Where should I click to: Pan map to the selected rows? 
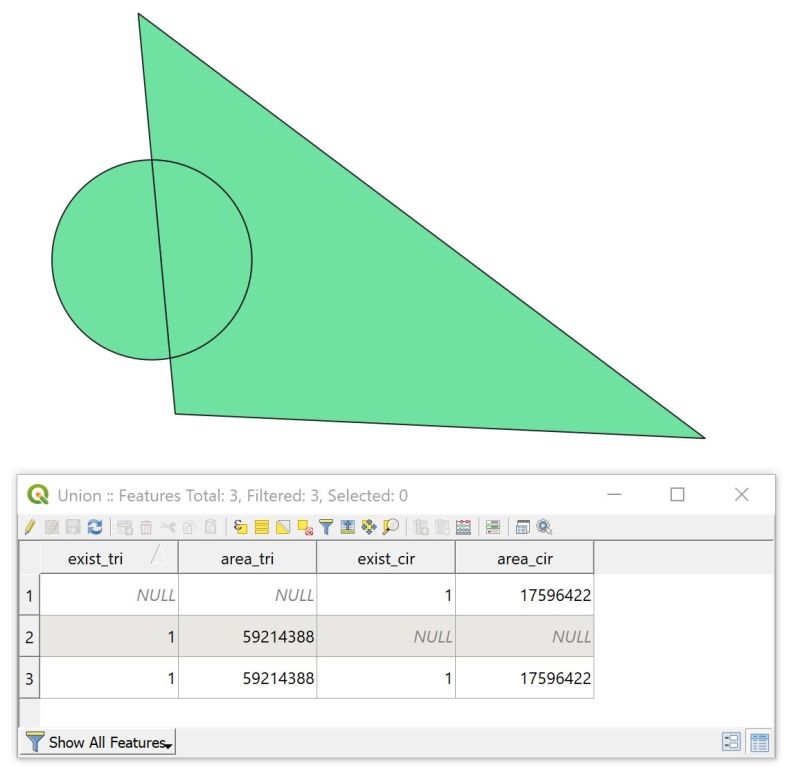[368, 527]
